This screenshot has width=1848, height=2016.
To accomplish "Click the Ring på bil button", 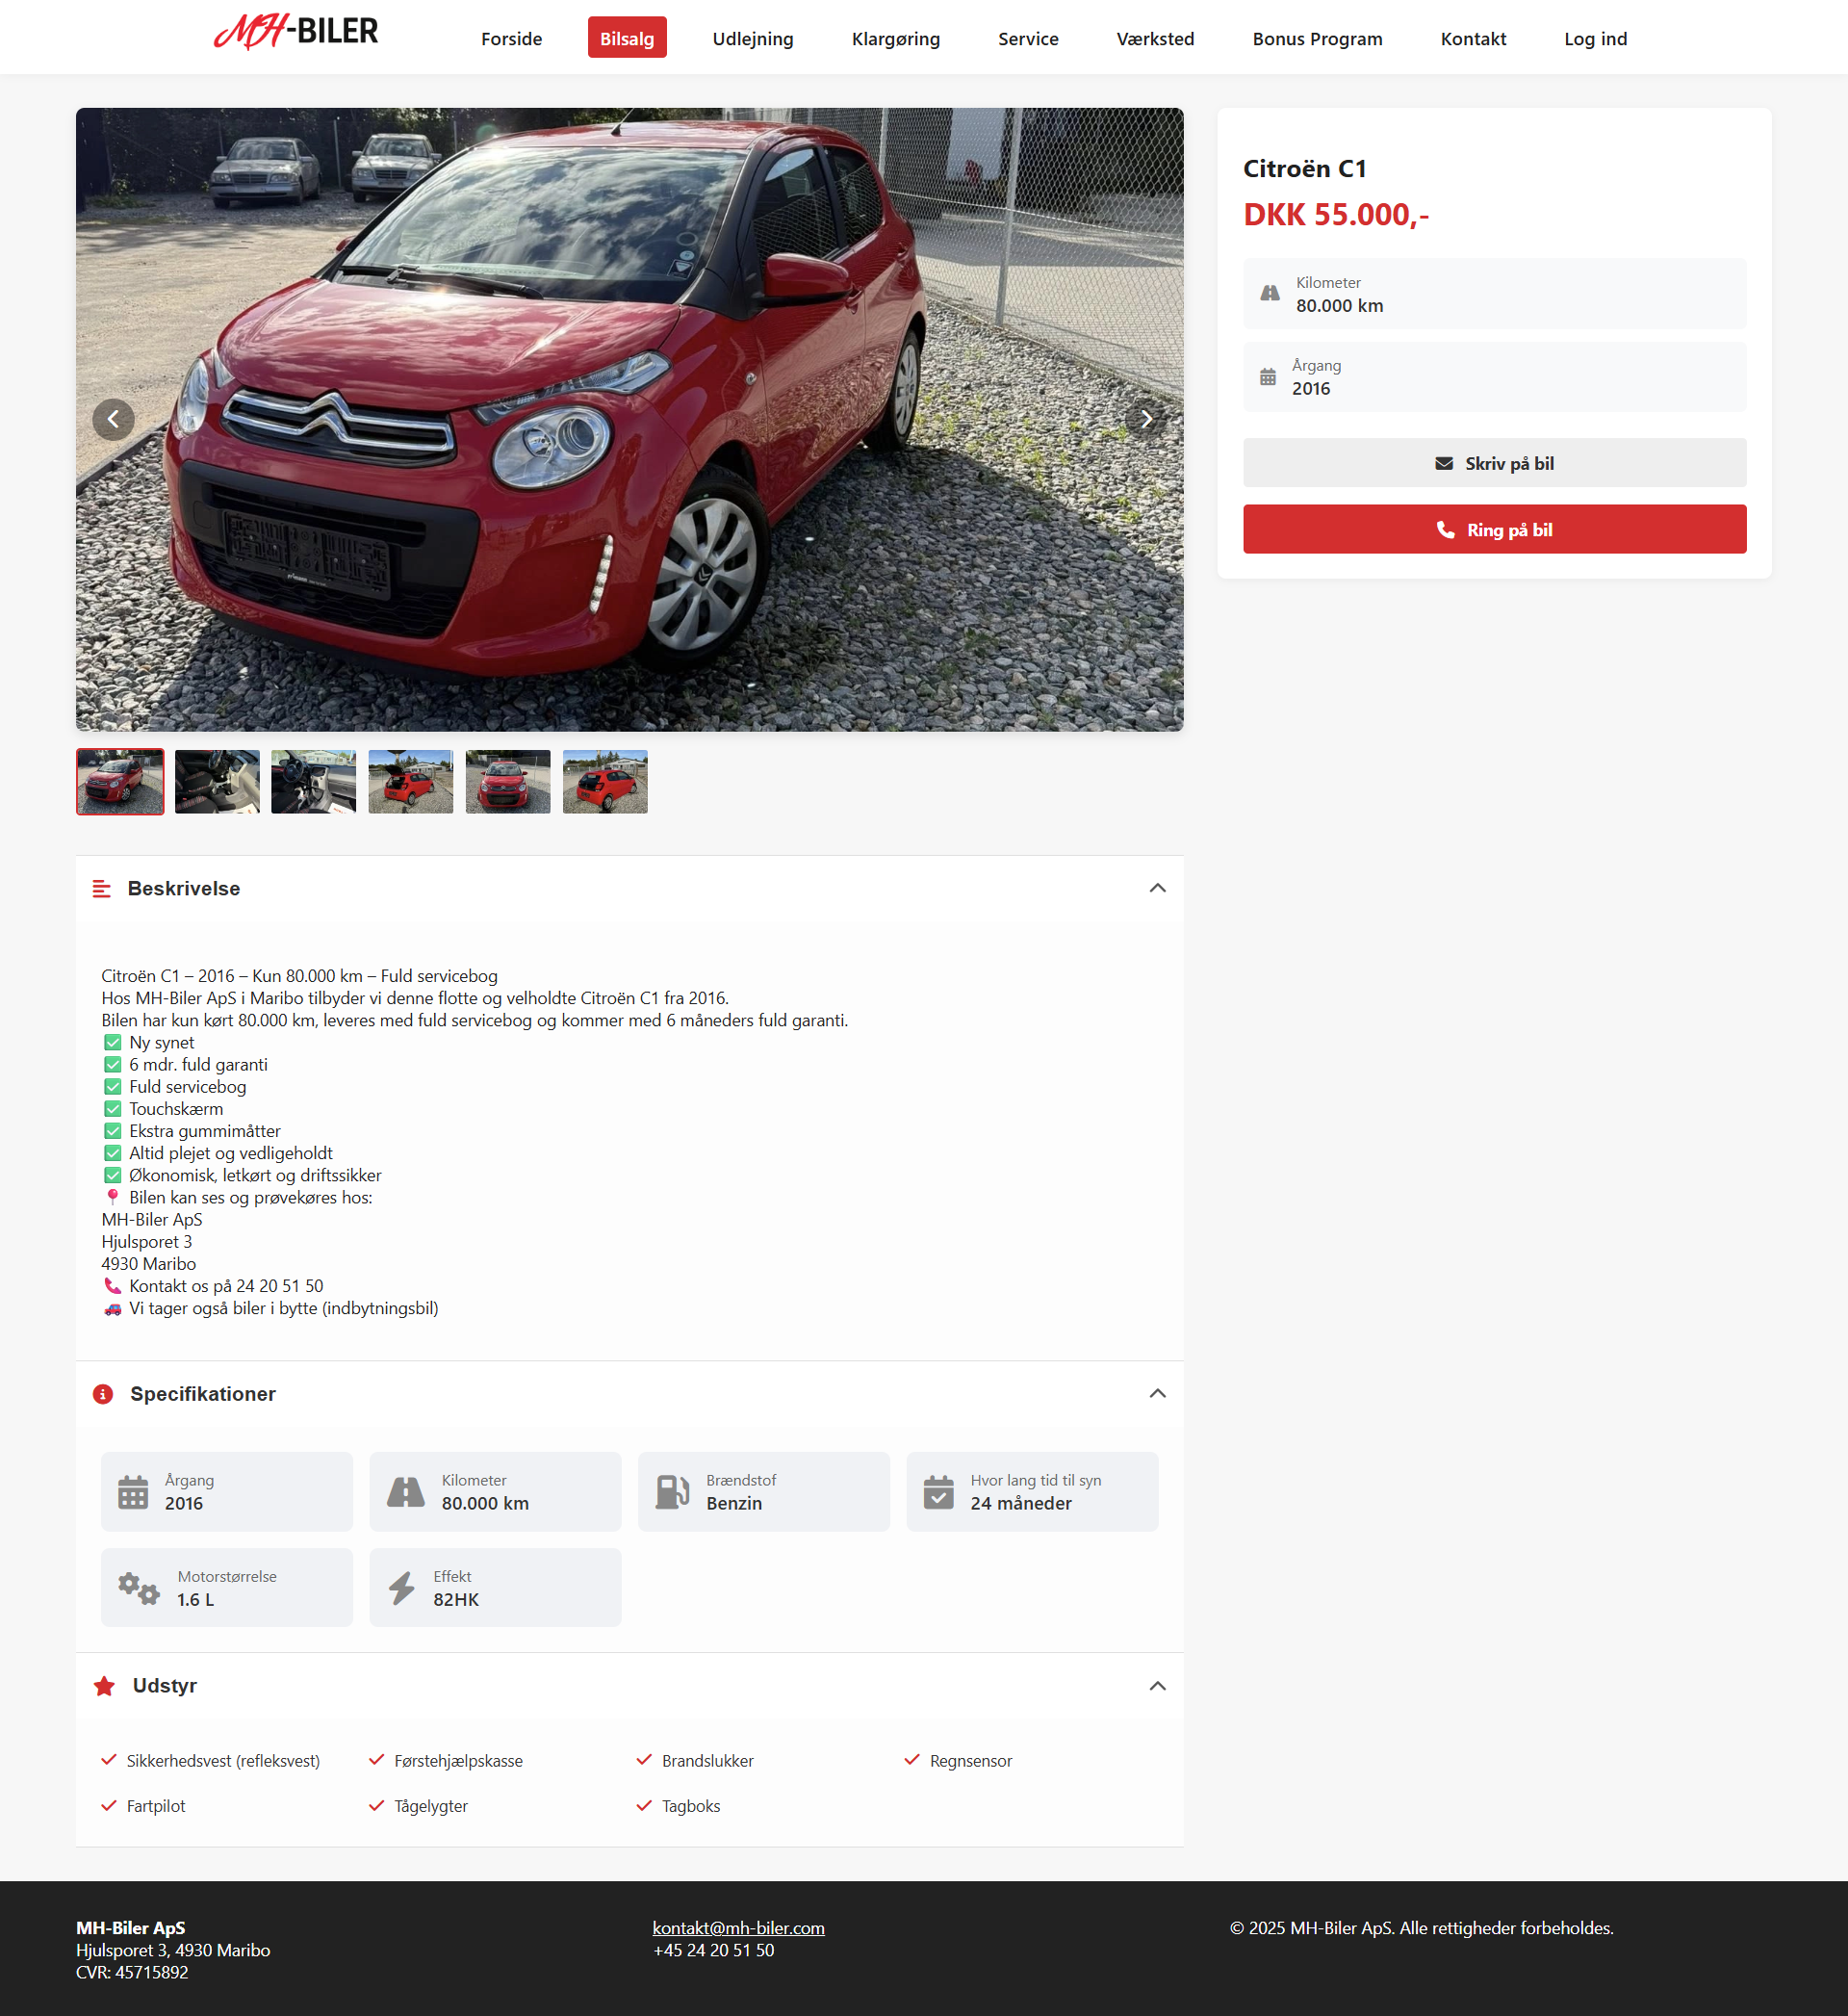I will (1494, 529).
